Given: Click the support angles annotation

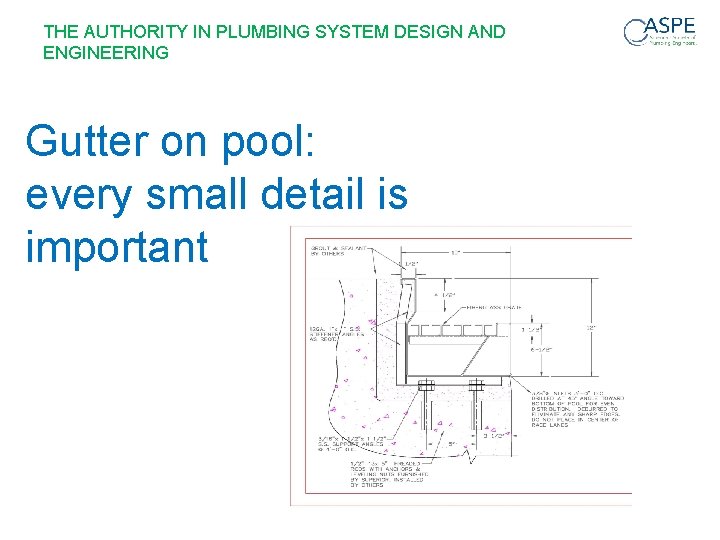Looking at the screenshot, I should click(x=352, y=444).
